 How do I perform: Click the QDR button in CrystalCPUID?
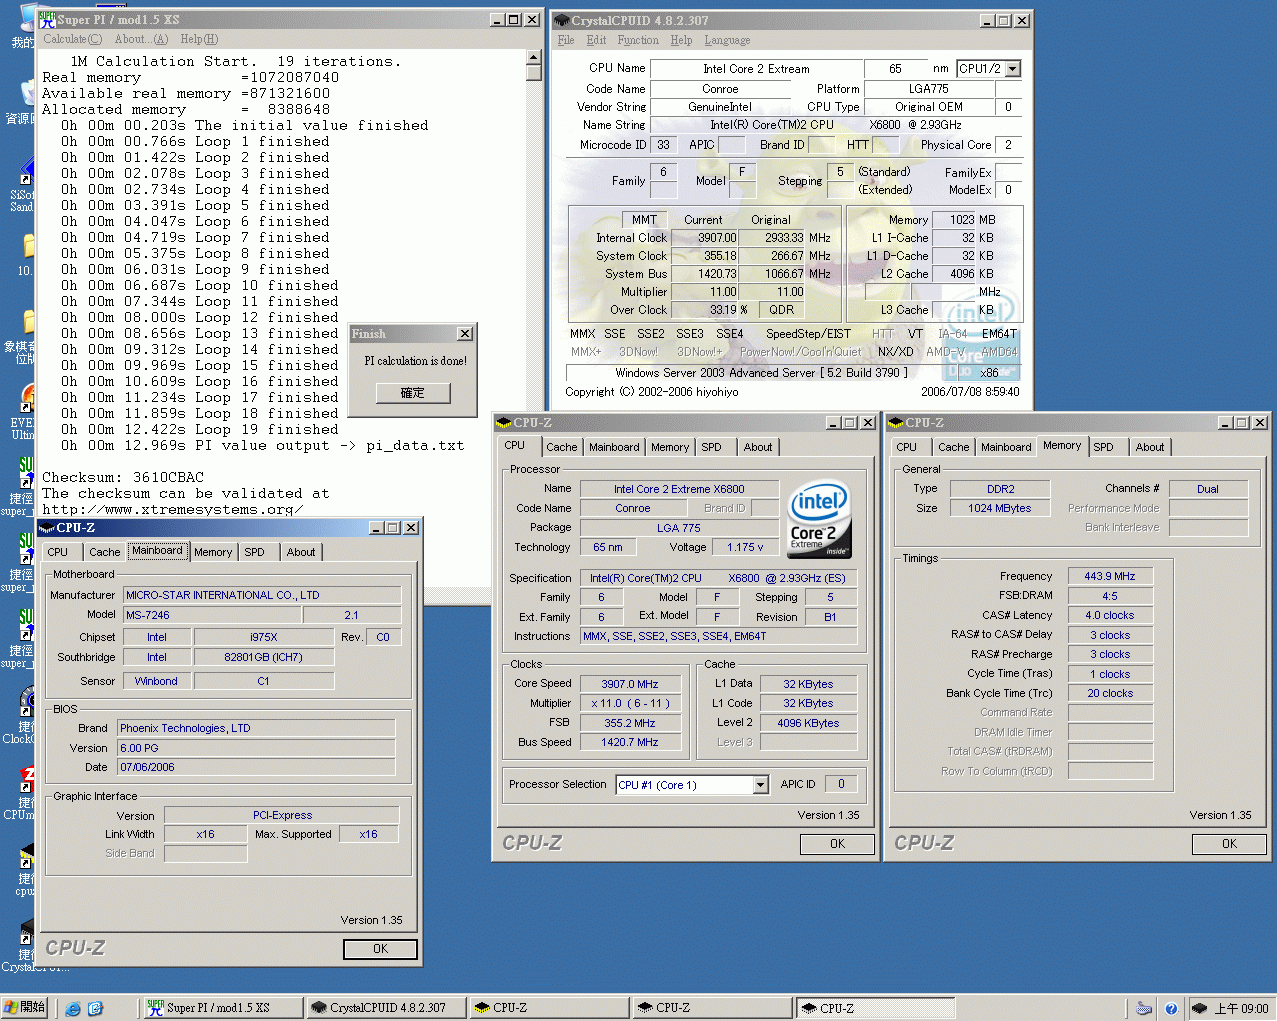[x=782, y=310]
